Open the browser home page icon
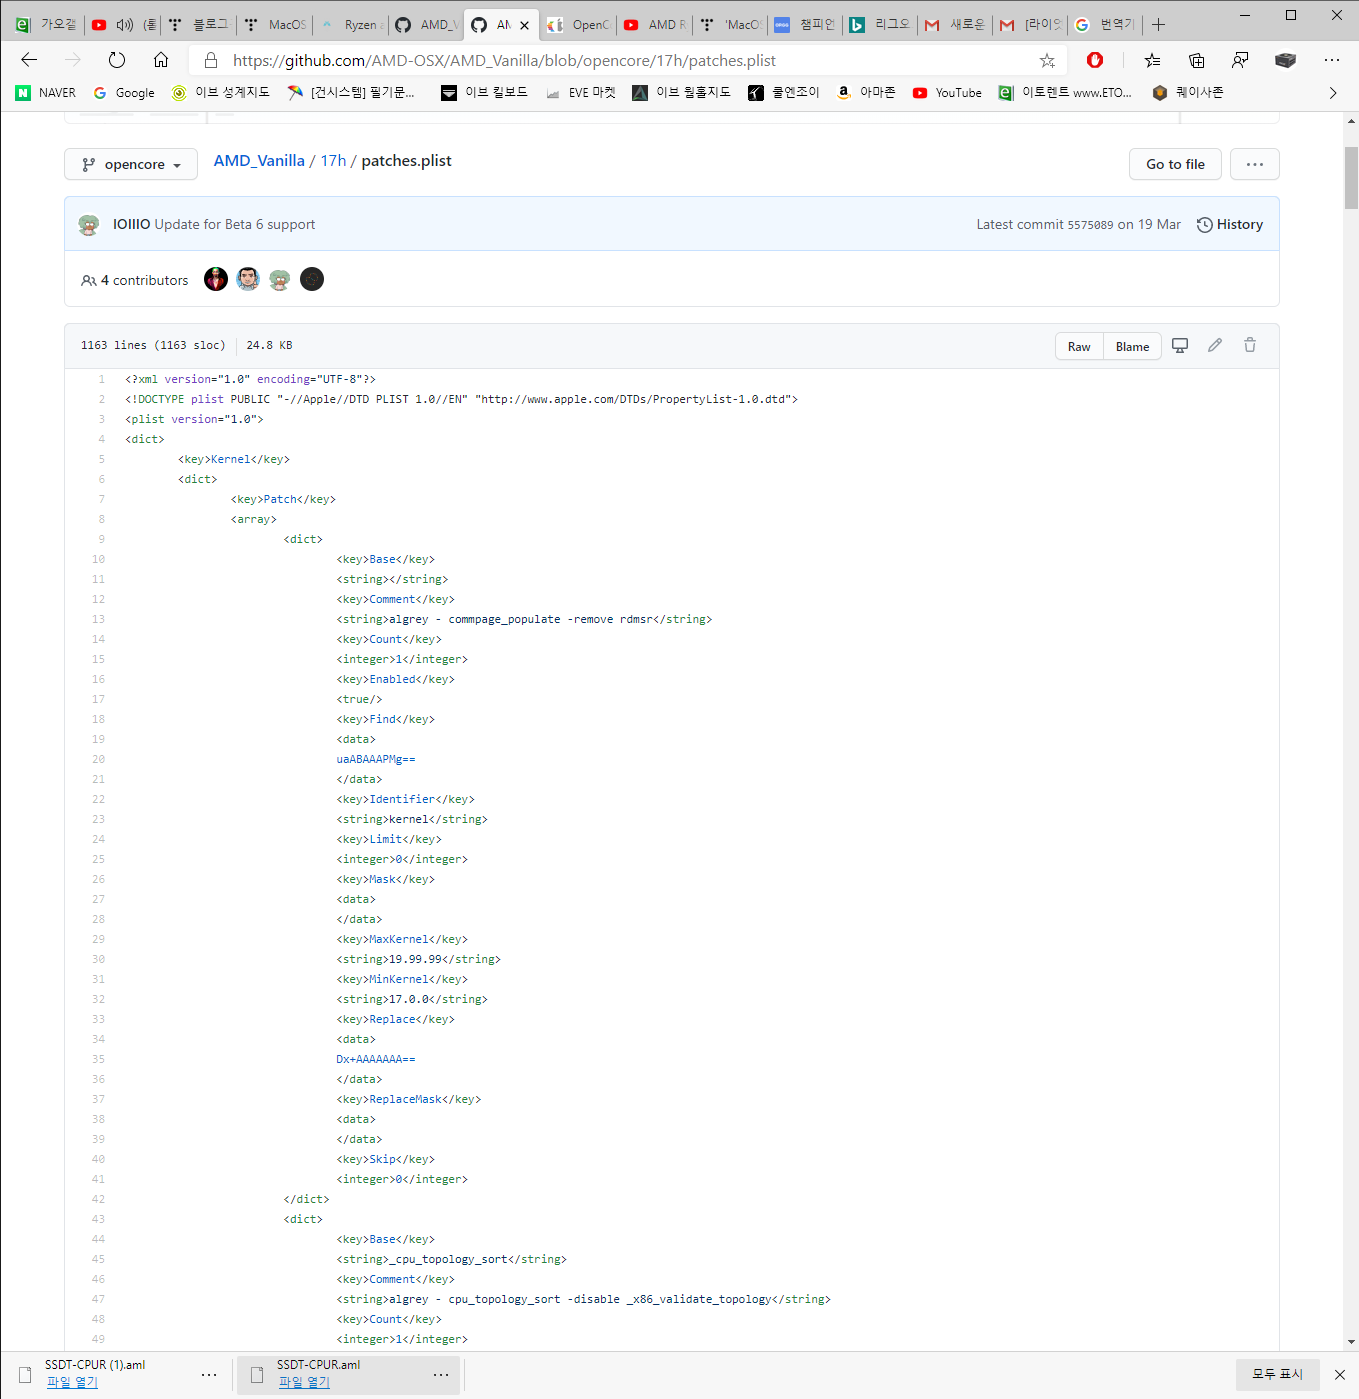This screenshot has width=1359, height=1399. (x=161, y=60)
